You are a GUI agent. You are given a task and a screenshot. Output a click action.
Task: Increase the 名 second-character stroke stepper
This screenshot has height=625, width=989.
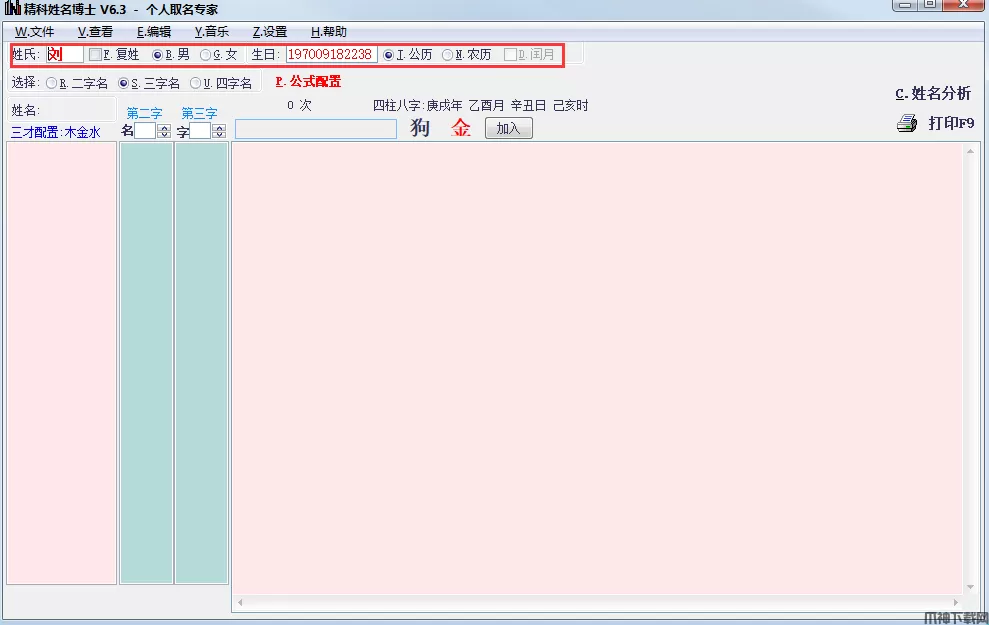[x=164, y=127]
